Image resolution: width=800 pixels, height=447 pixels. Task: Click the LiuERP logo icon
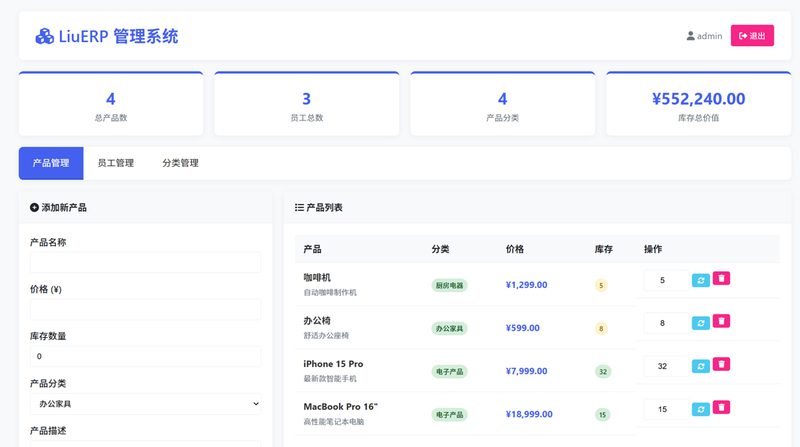[45, 37]
